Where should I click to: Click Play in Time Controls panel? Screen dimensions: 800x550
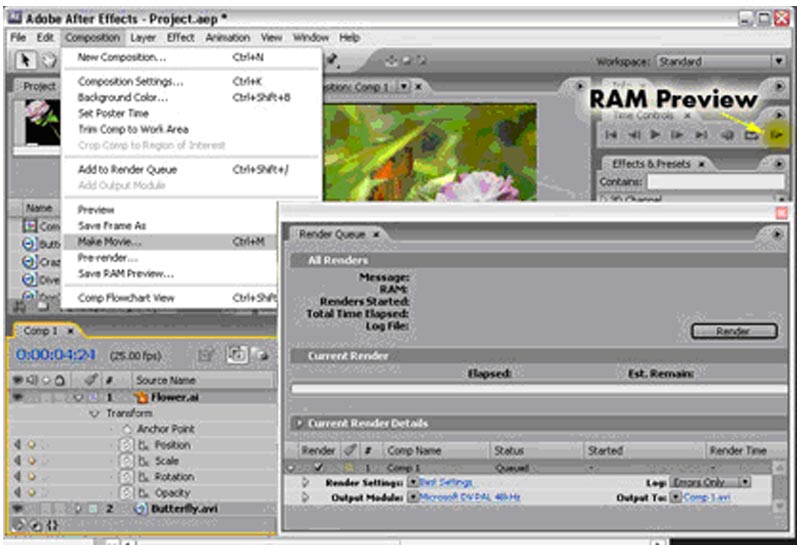tap(655, 135)
